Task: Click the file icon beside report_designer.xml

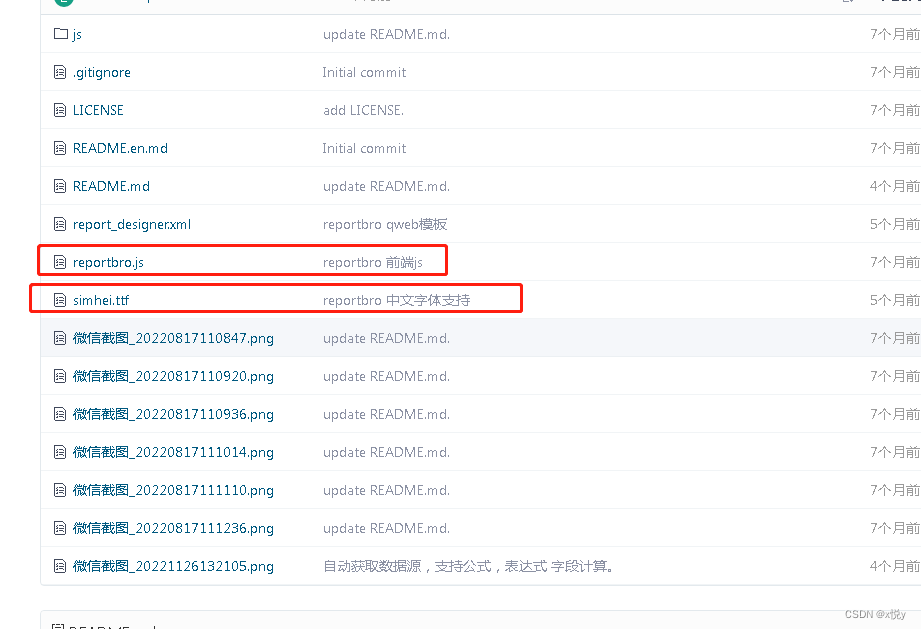Action: coord(60,224)
